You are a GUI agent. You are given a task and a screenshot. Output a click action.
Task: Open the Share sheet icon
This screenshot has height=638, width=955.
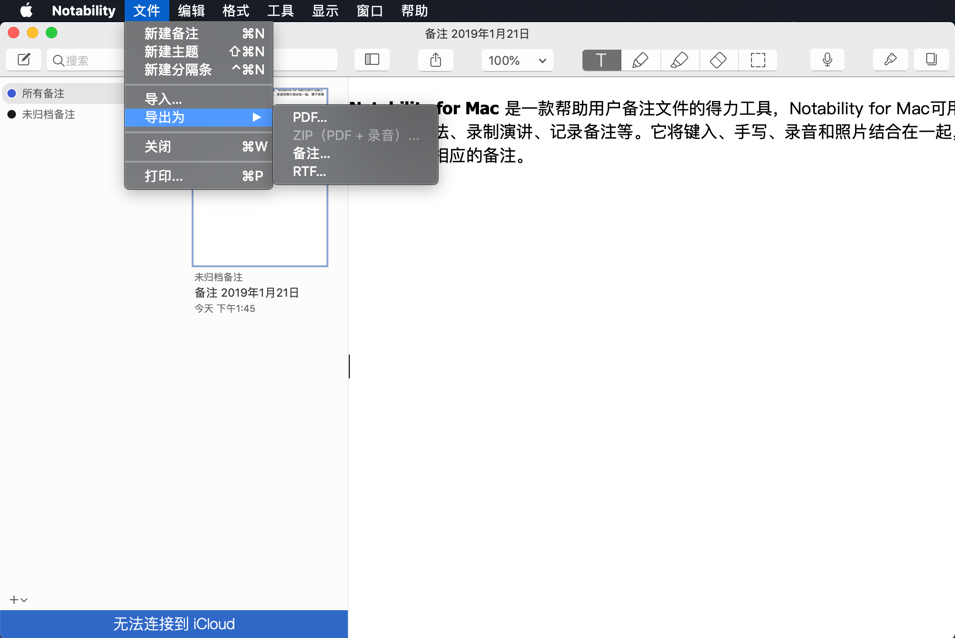(435, 60)
